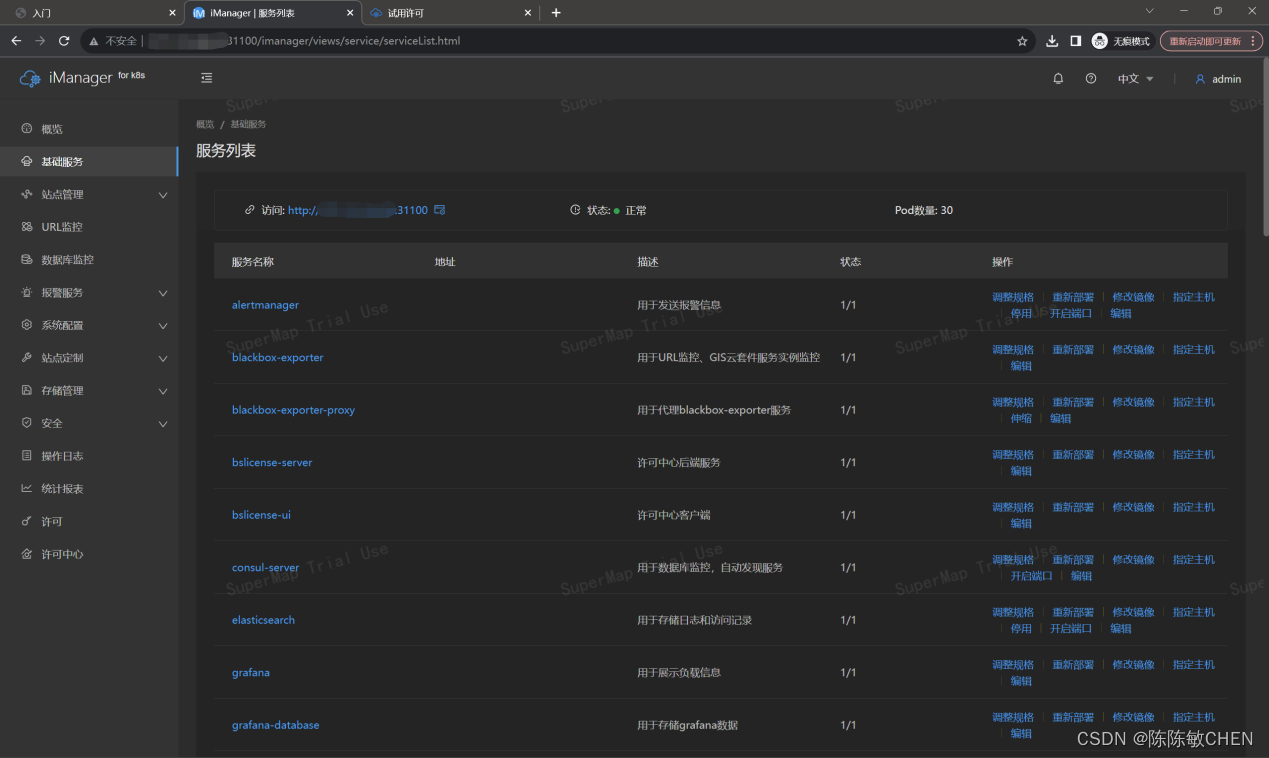The height and width of the screenshot is (758, 1269).
Task: Expand the 存储管理 sidebar menu
Action: coord(163,391)
